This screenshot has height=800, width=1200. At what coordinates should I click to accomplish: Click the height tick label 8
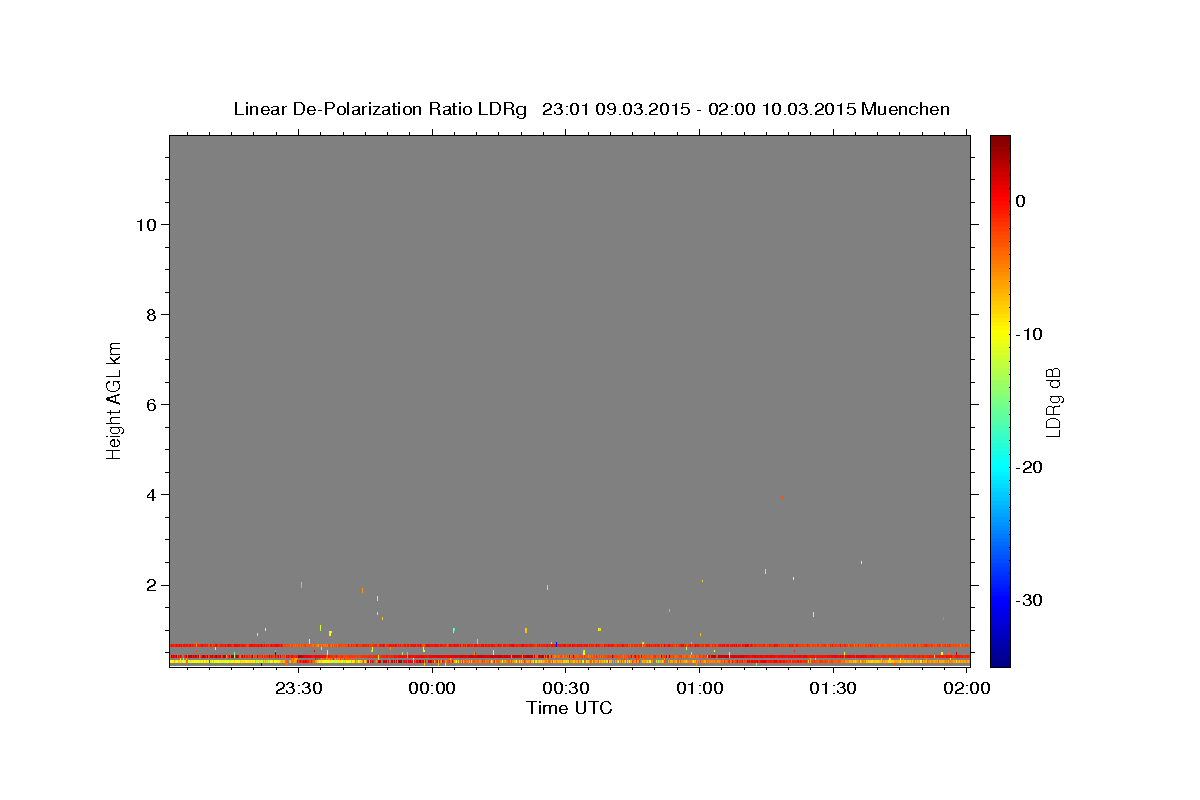point(150,315)
